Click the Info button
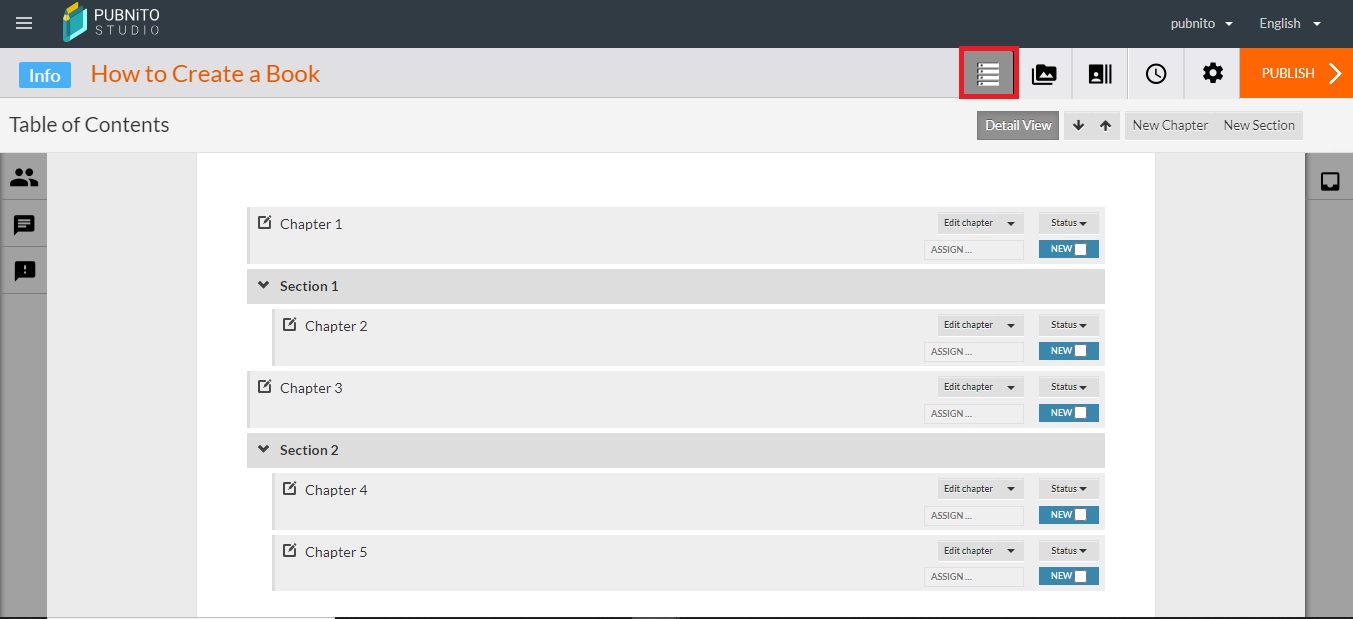The image size is (1353, 619). (x=45, y=75)
